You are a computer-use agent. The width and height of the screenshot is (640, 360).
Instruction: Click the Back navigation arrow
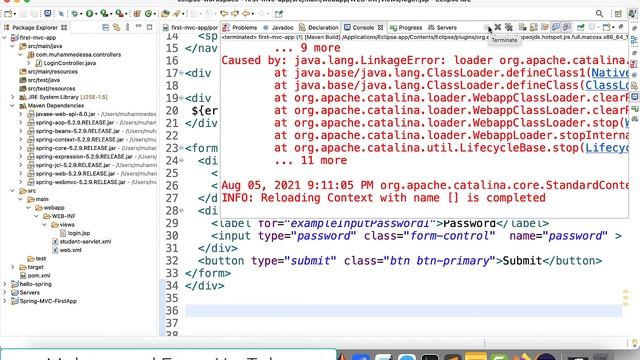[246, 14]
